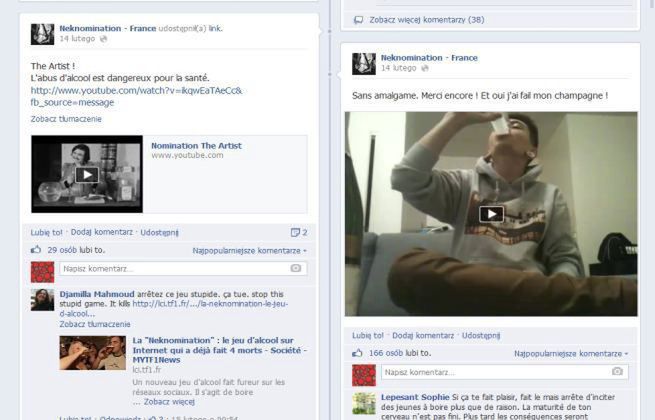This screenshot has width=655, height=420.
Task: Open Neknomination France avatar on the right post
Action: pyautogui.click(x=364, y=64)
